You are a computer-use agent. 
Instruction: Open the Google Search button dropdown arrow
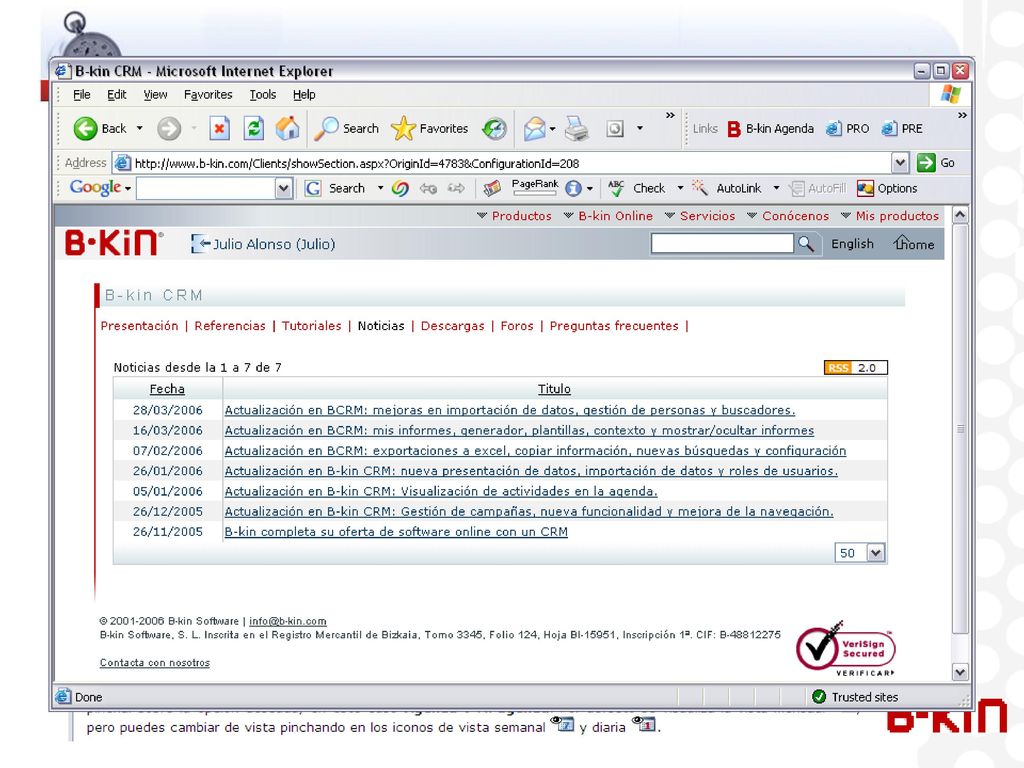[x=380, y=189]
